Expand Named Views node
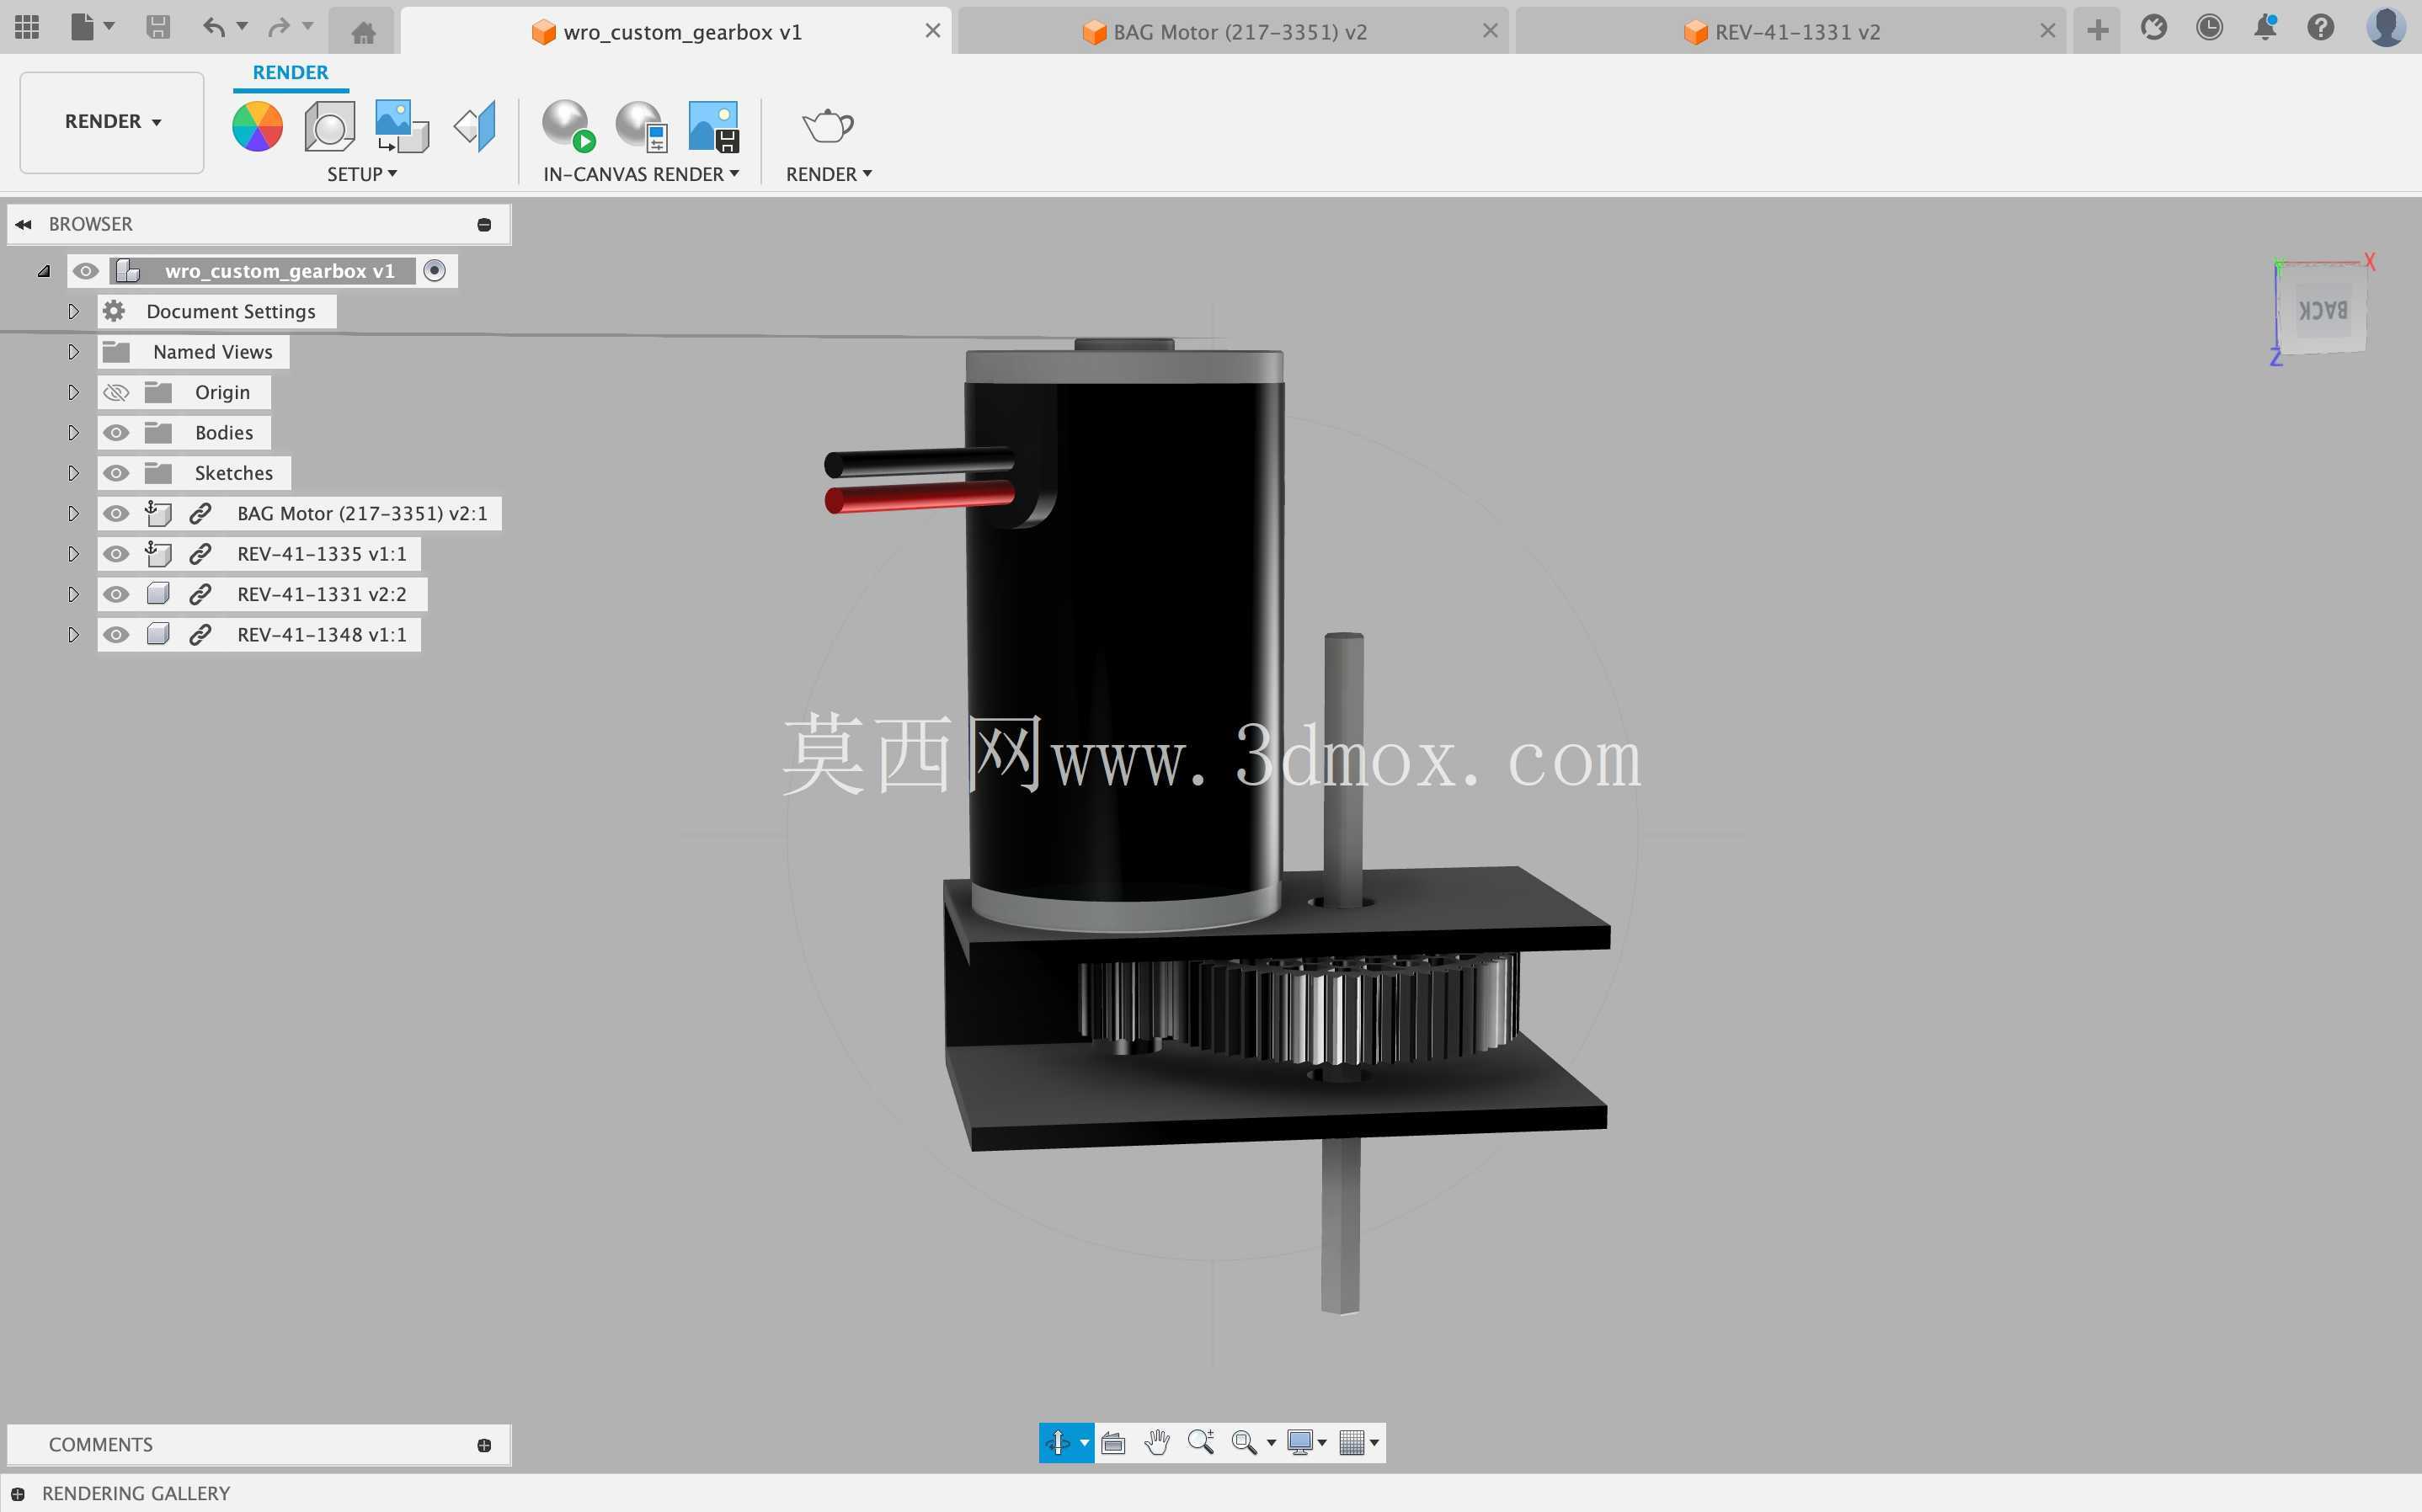The image size is (2422, 1512). 73,352
